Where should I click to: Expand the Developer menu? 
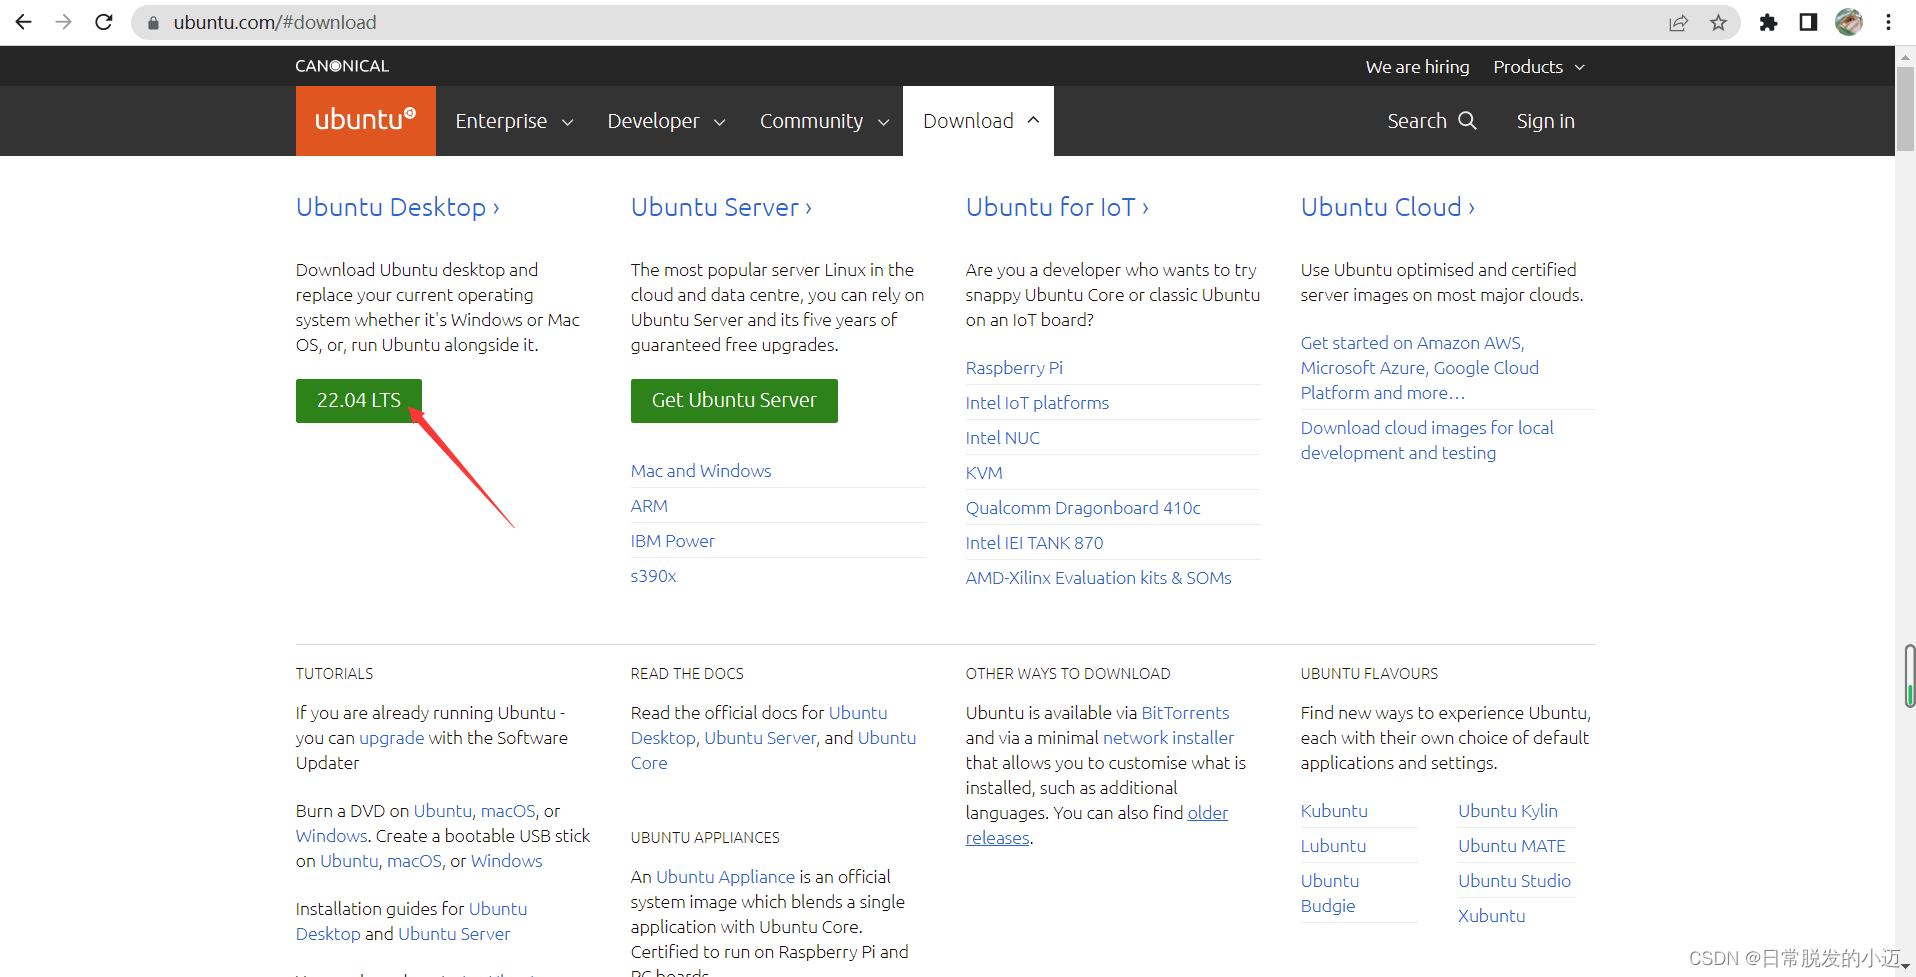tap(666, 121)
